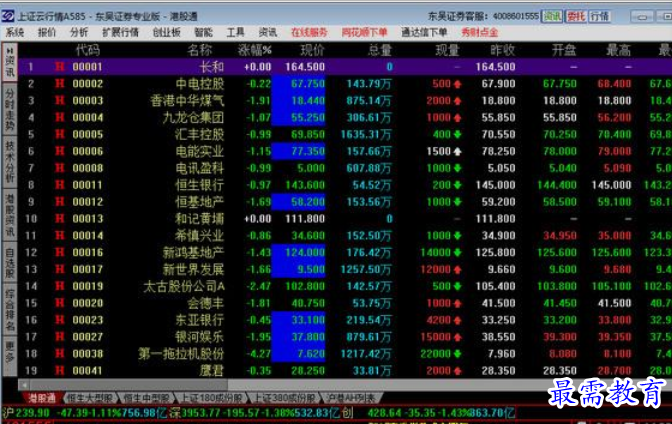Open the red 在线服务 menu

[x=309, y=32]
